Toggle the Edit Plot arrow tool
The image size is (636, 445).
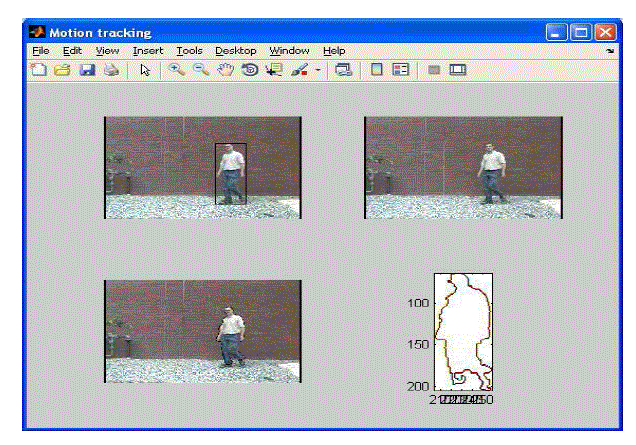(x=144, y=70)
